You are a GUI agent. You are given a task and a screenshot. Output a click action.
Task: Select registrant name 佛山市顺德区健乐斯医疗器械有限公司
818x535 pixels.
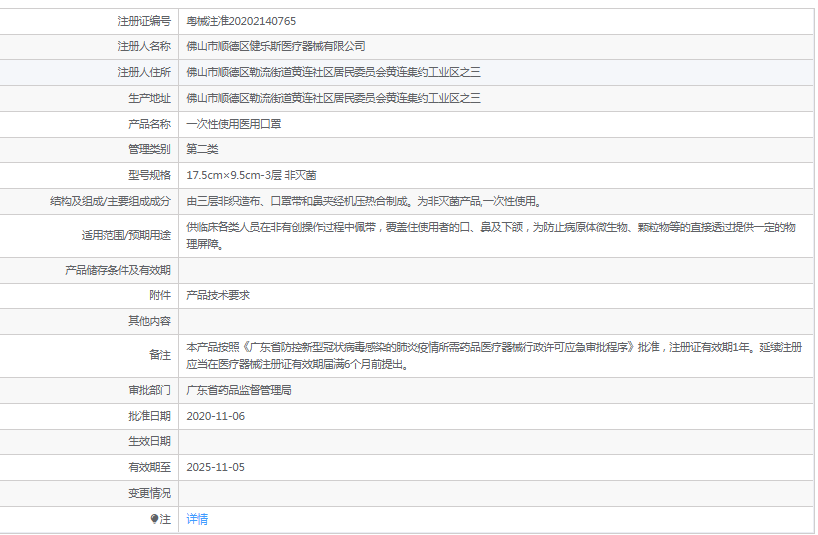click(x=276, y=46)
